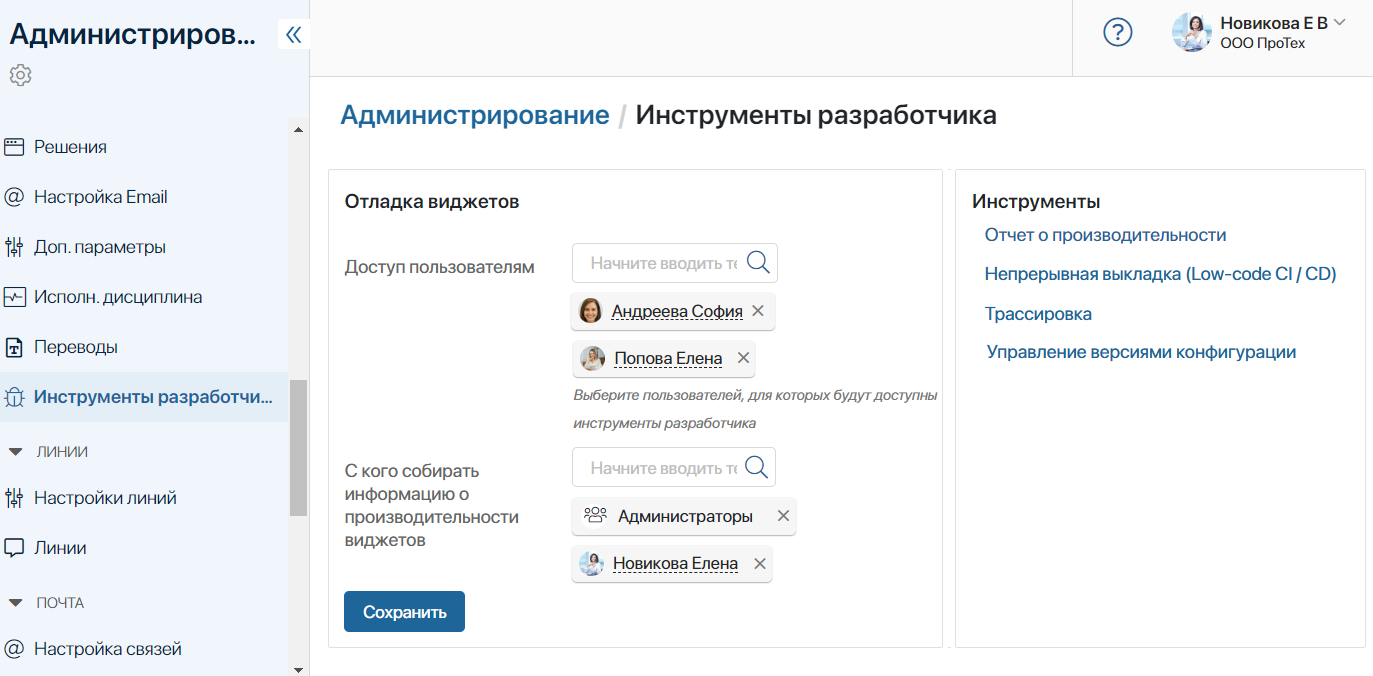Screen dimensions: 1373x676
Task: Select Инструменты разработчика sidebar item
Action: point(144,397)
